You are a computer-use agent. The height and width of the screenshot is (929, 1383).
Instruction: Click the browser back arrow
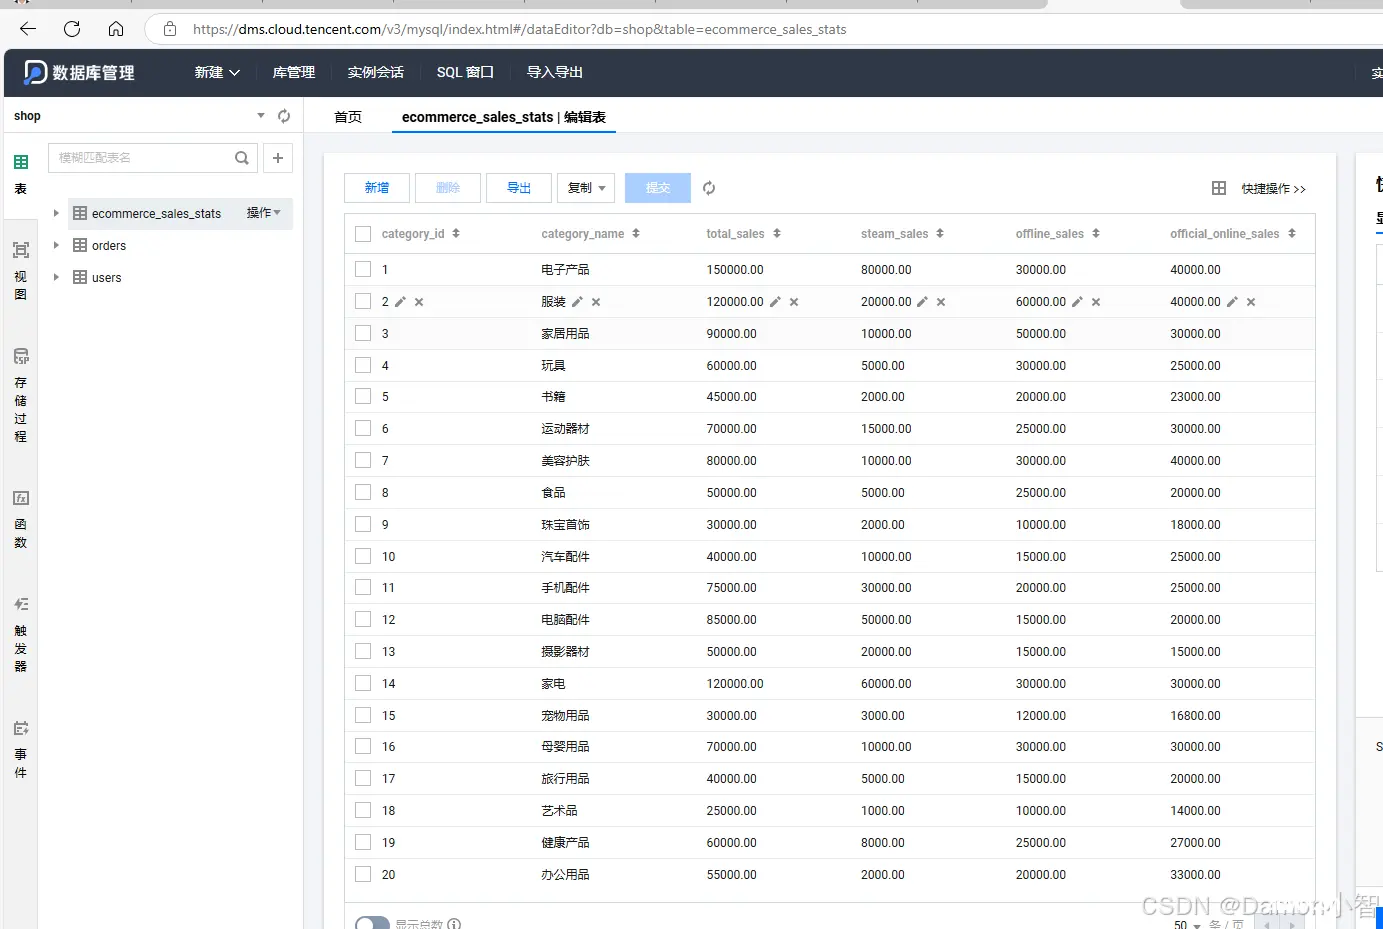28,29
